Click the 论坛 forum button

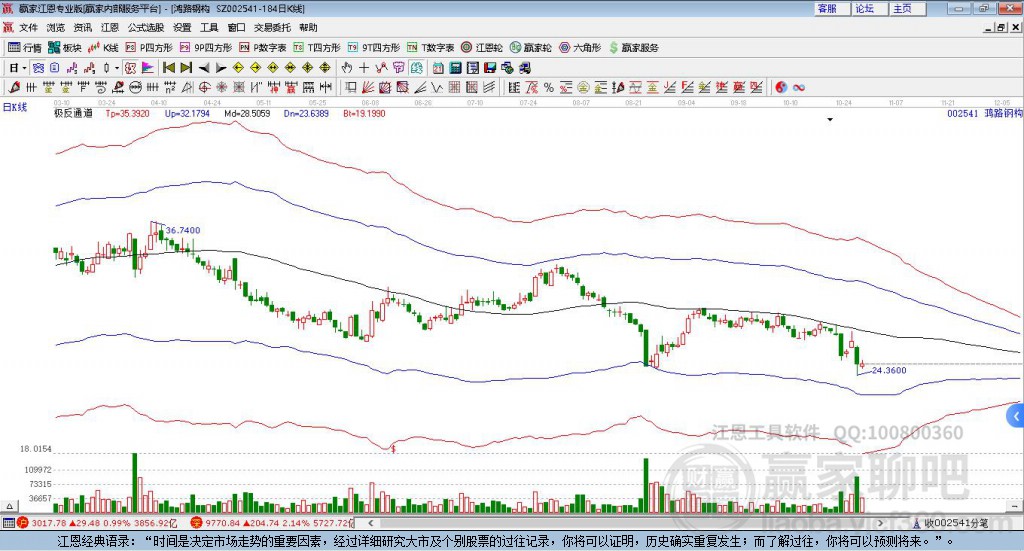(x=864, y=8)
